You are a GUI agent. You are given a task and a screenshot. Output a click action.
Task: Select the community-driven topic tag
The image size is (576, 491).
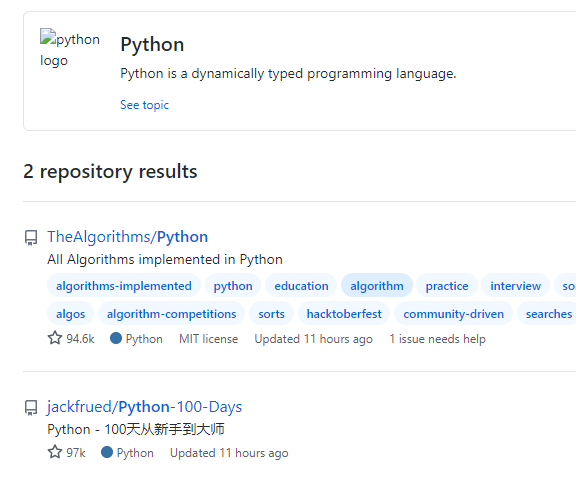point(453,314)
